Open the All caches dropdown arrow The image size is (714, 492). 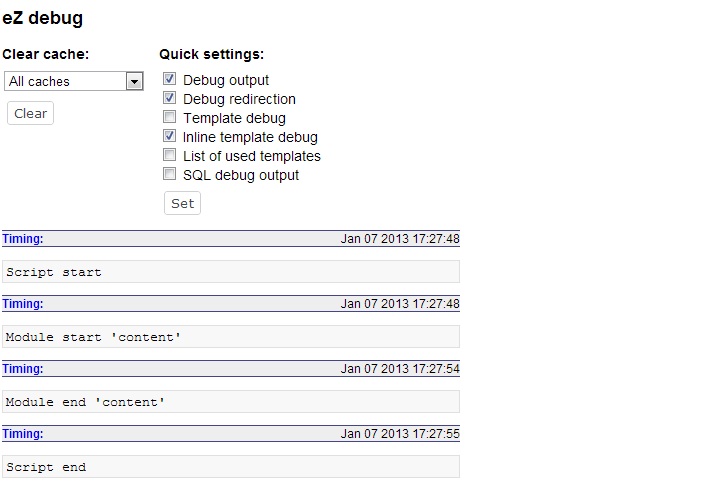[x=134, y=82]
